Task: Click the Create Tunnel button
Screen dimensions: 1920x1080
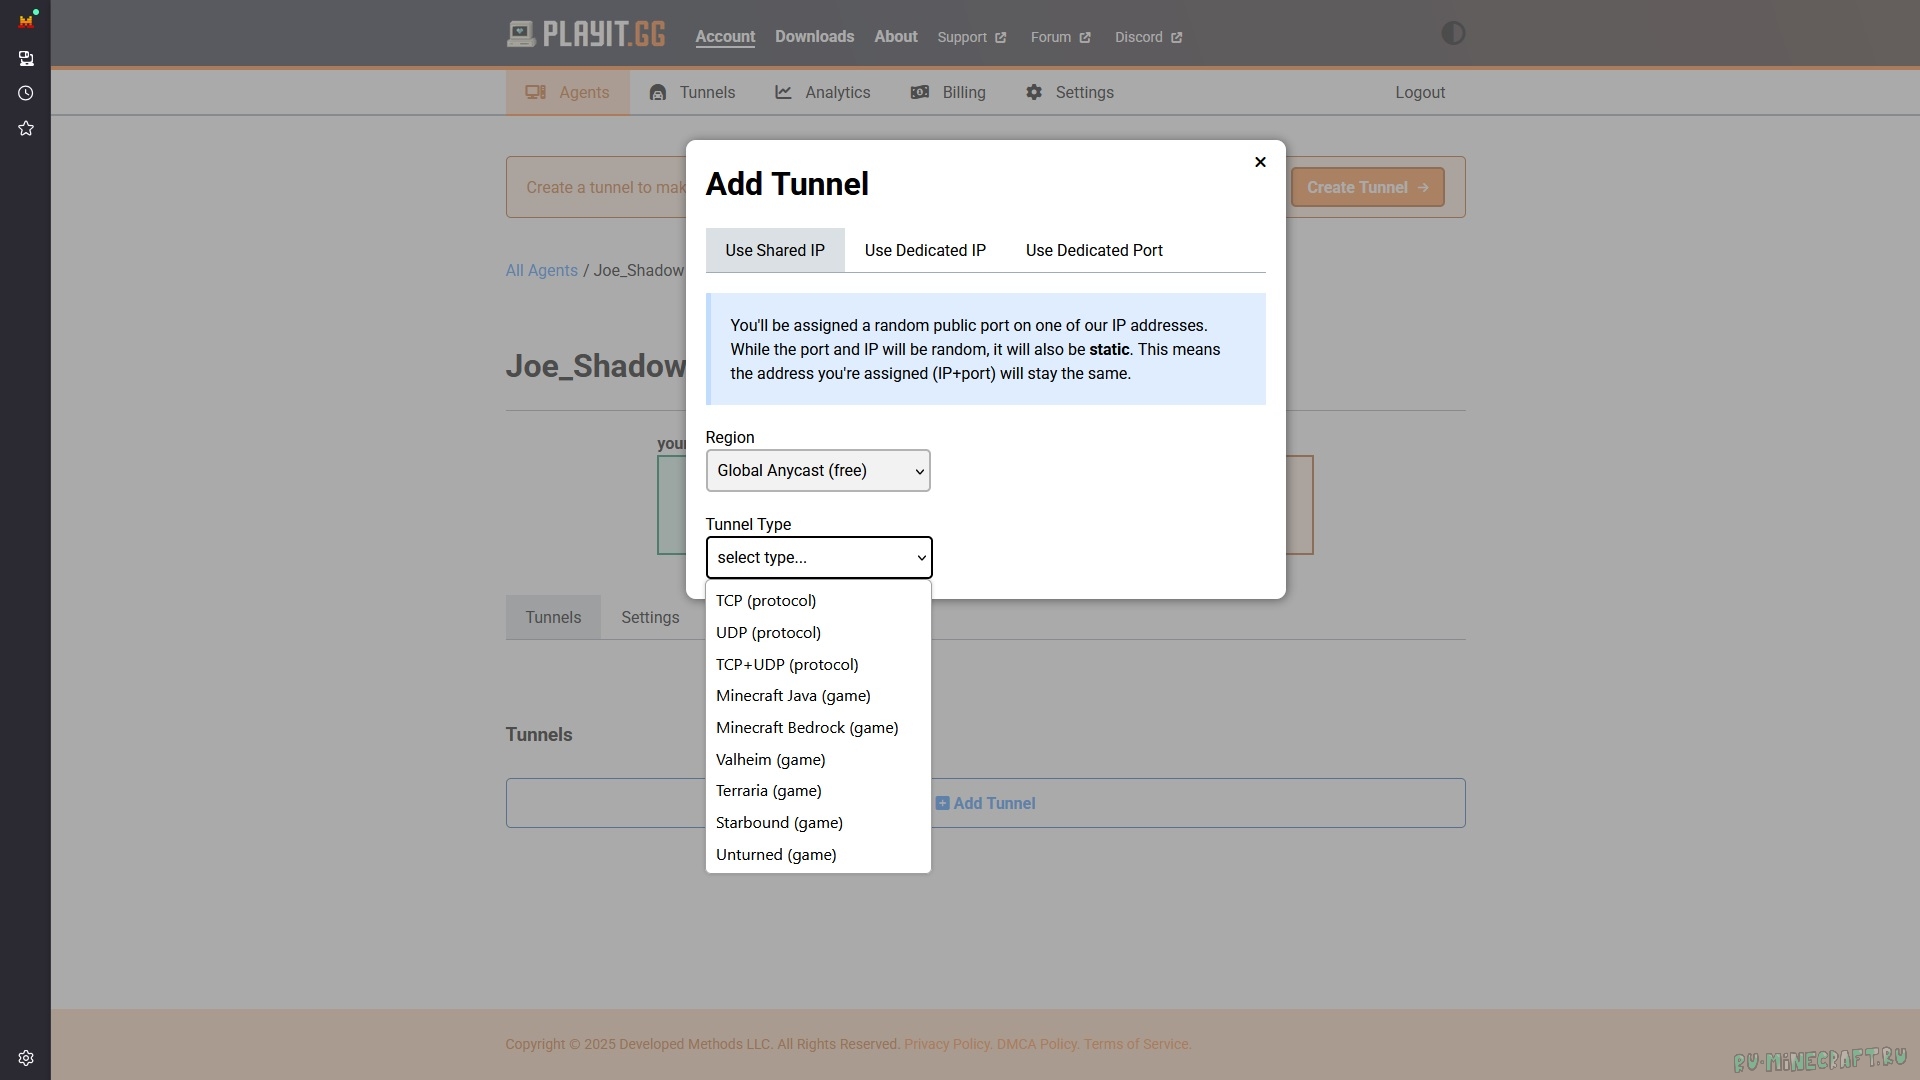Action: (1367, 187)
